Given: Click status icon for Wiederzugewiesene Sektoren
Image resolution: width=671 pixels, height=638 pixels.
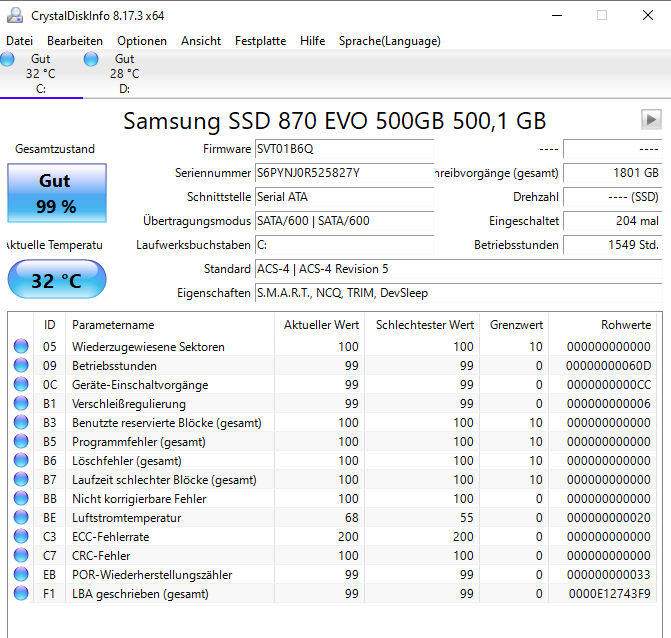Looking at the screenshot, I should click(21, 346).
